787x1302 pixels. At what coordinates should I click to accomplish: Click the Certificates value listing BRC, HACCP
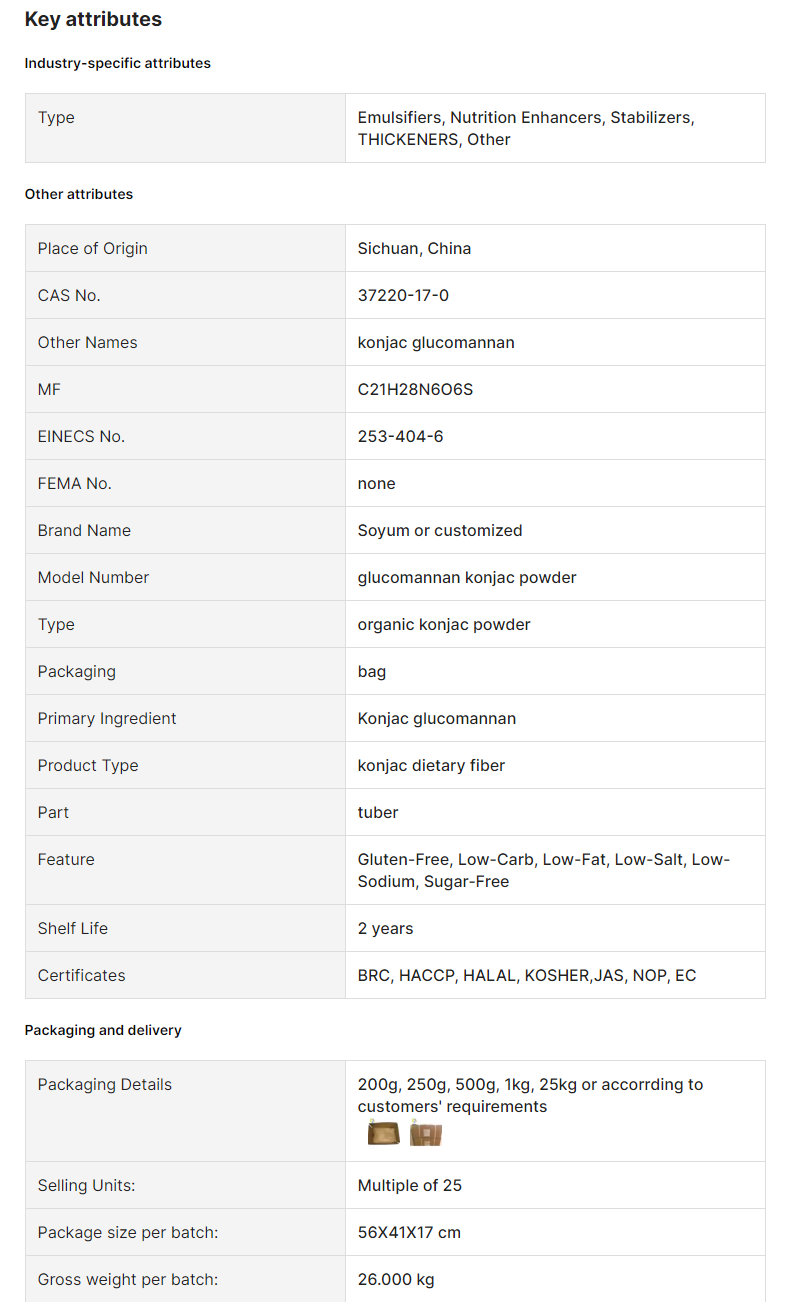(x=527, y=975)
